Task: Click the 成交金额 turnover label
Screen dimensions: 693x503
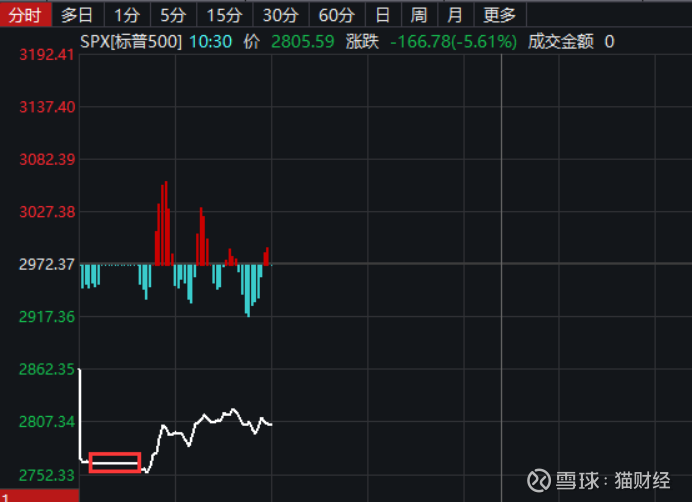Action: (x=561, y=42)
